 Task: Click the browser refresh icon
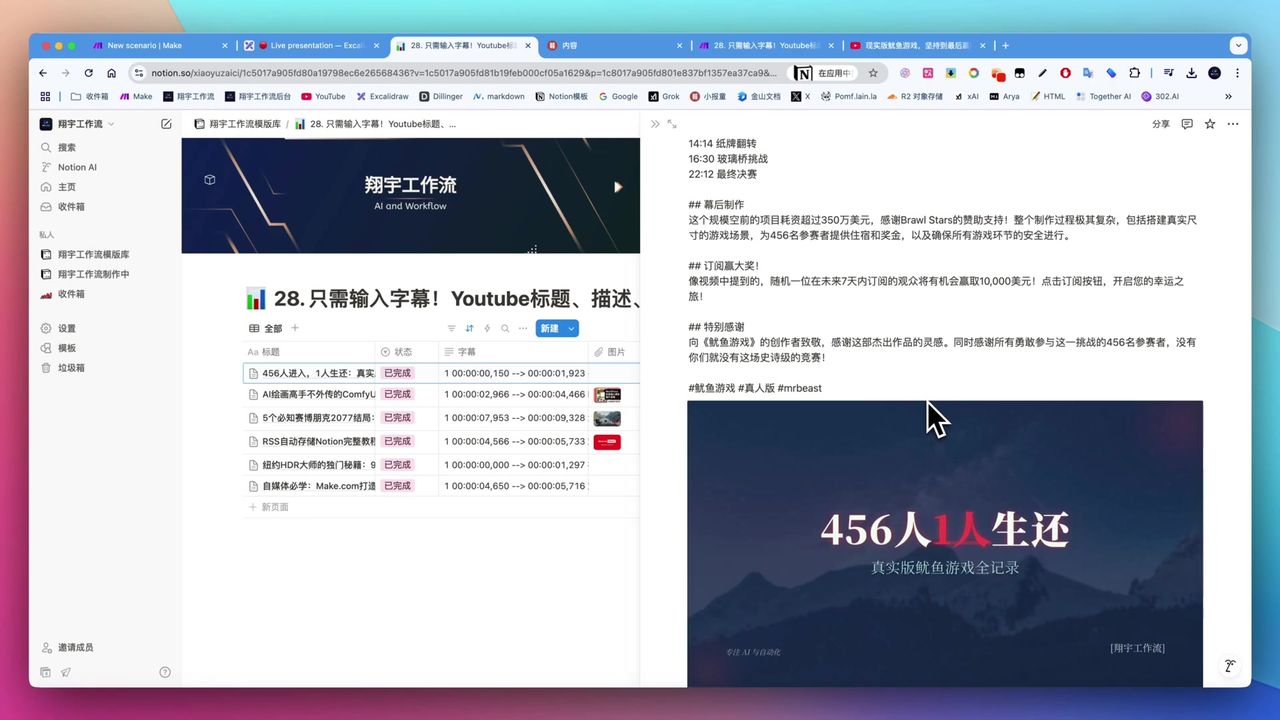(88, 73)
